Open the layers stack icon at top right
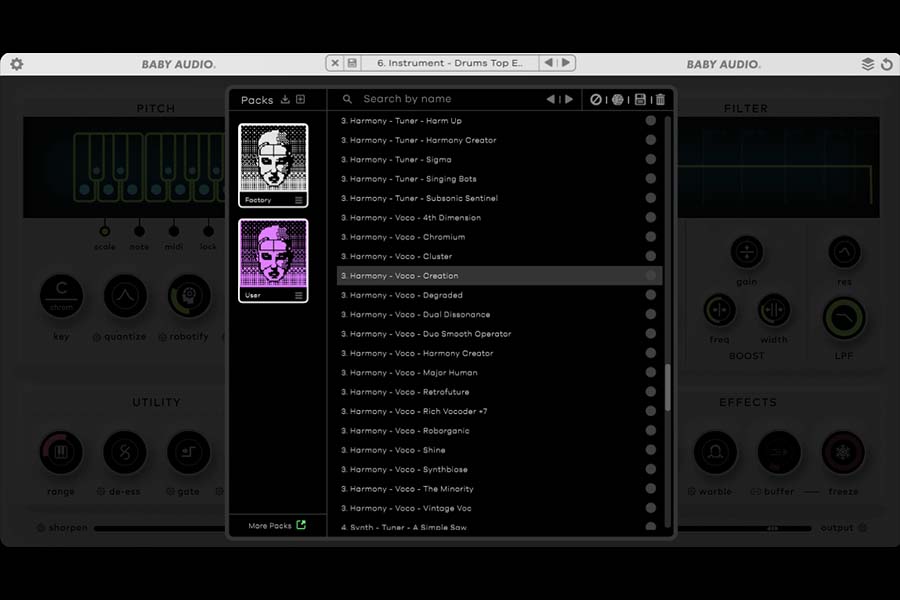 [868, 64]
